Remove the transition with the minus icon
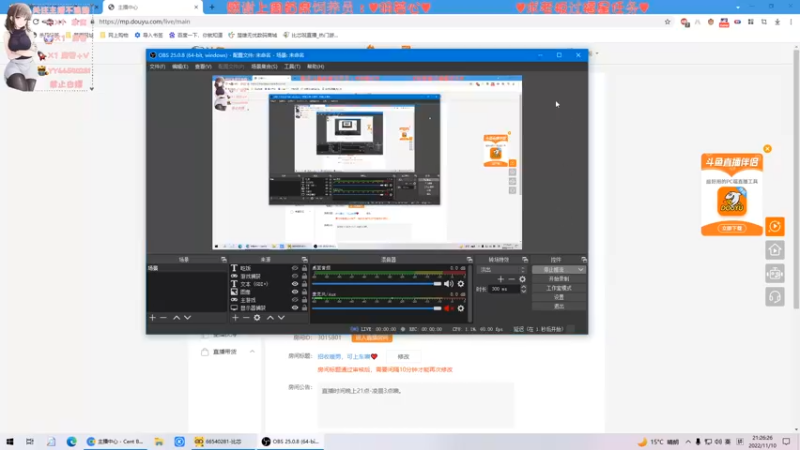The width and height of the screenshot is (800, 450). click(511, 279)
